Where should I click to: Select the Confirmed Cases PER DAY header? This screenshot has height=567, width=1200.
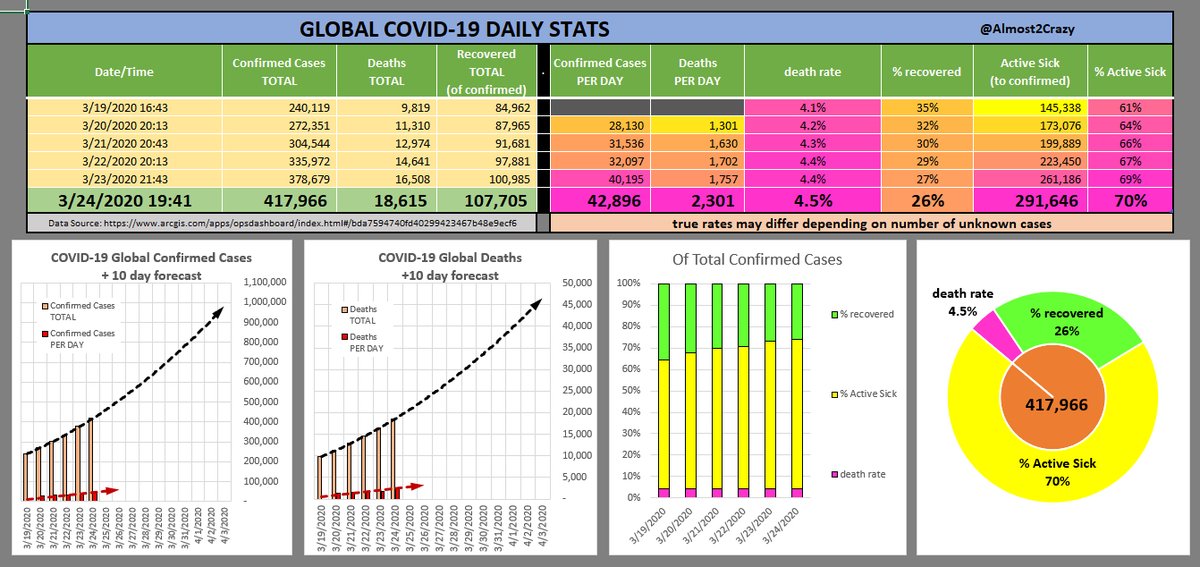pos(600,71)
